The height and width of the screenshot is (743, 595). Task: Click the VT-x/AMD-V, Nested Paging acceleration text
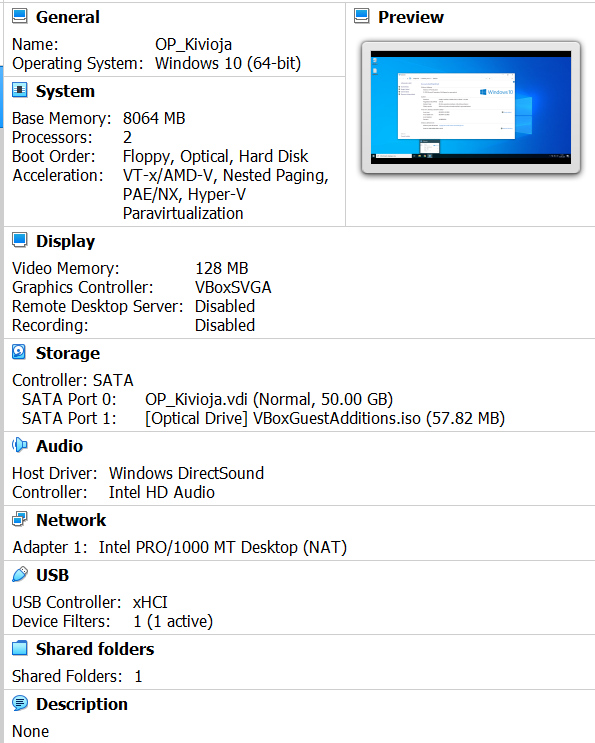click(x=225, y=175)
